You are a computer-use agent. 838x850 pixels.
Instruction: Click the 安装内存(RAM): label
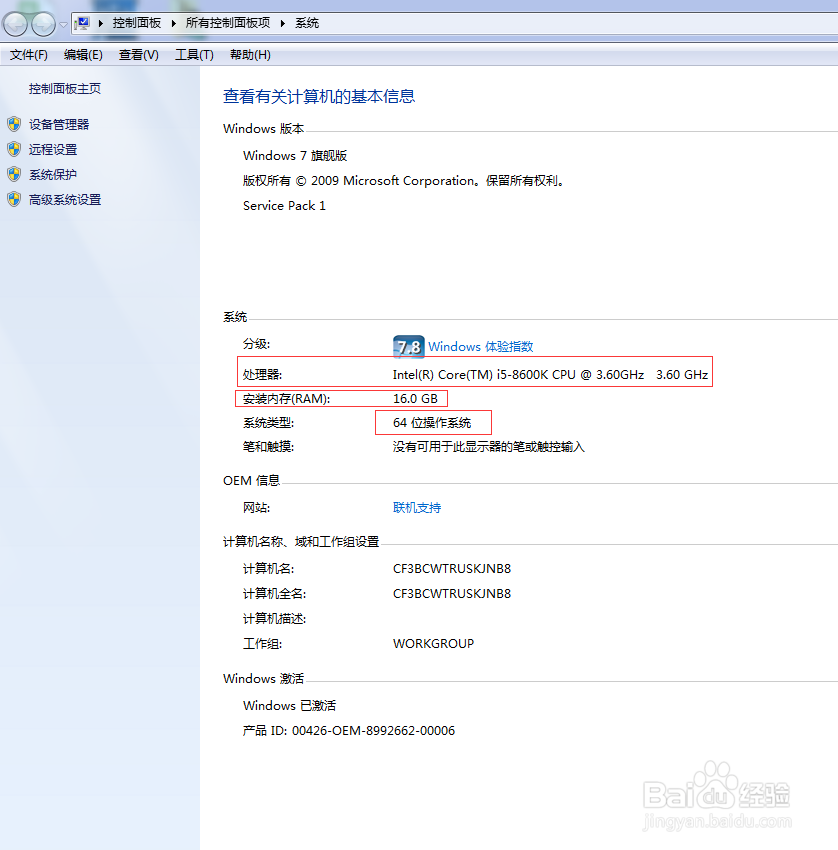[x=286, y=398]
